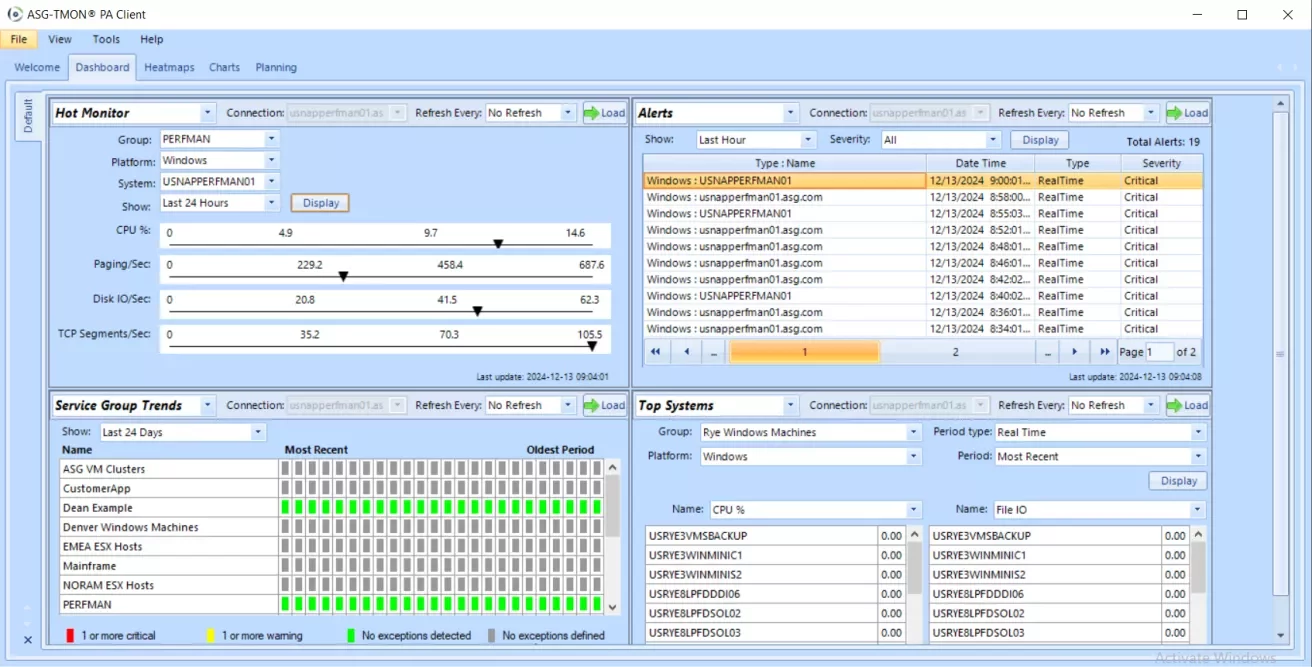Select the vertical Default dashboard tab
Viewport: 1312px width, 667px height.
28,116
